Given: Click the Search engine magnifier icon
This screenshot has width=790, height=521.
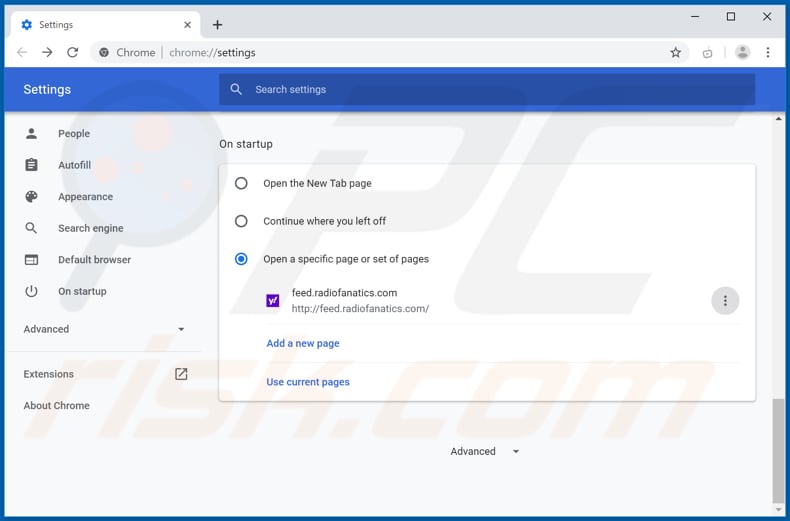Looking at the screenshot, I should click(x=31, y=228).
